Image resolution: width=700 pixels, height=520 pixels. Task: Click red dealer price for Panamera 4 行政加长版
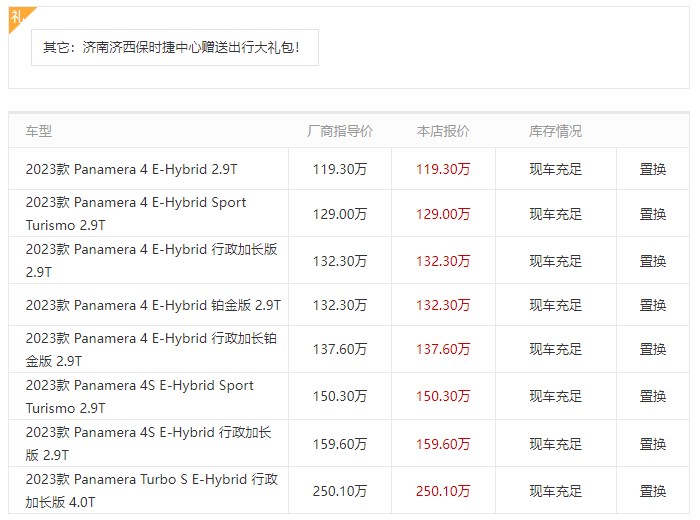443,261
